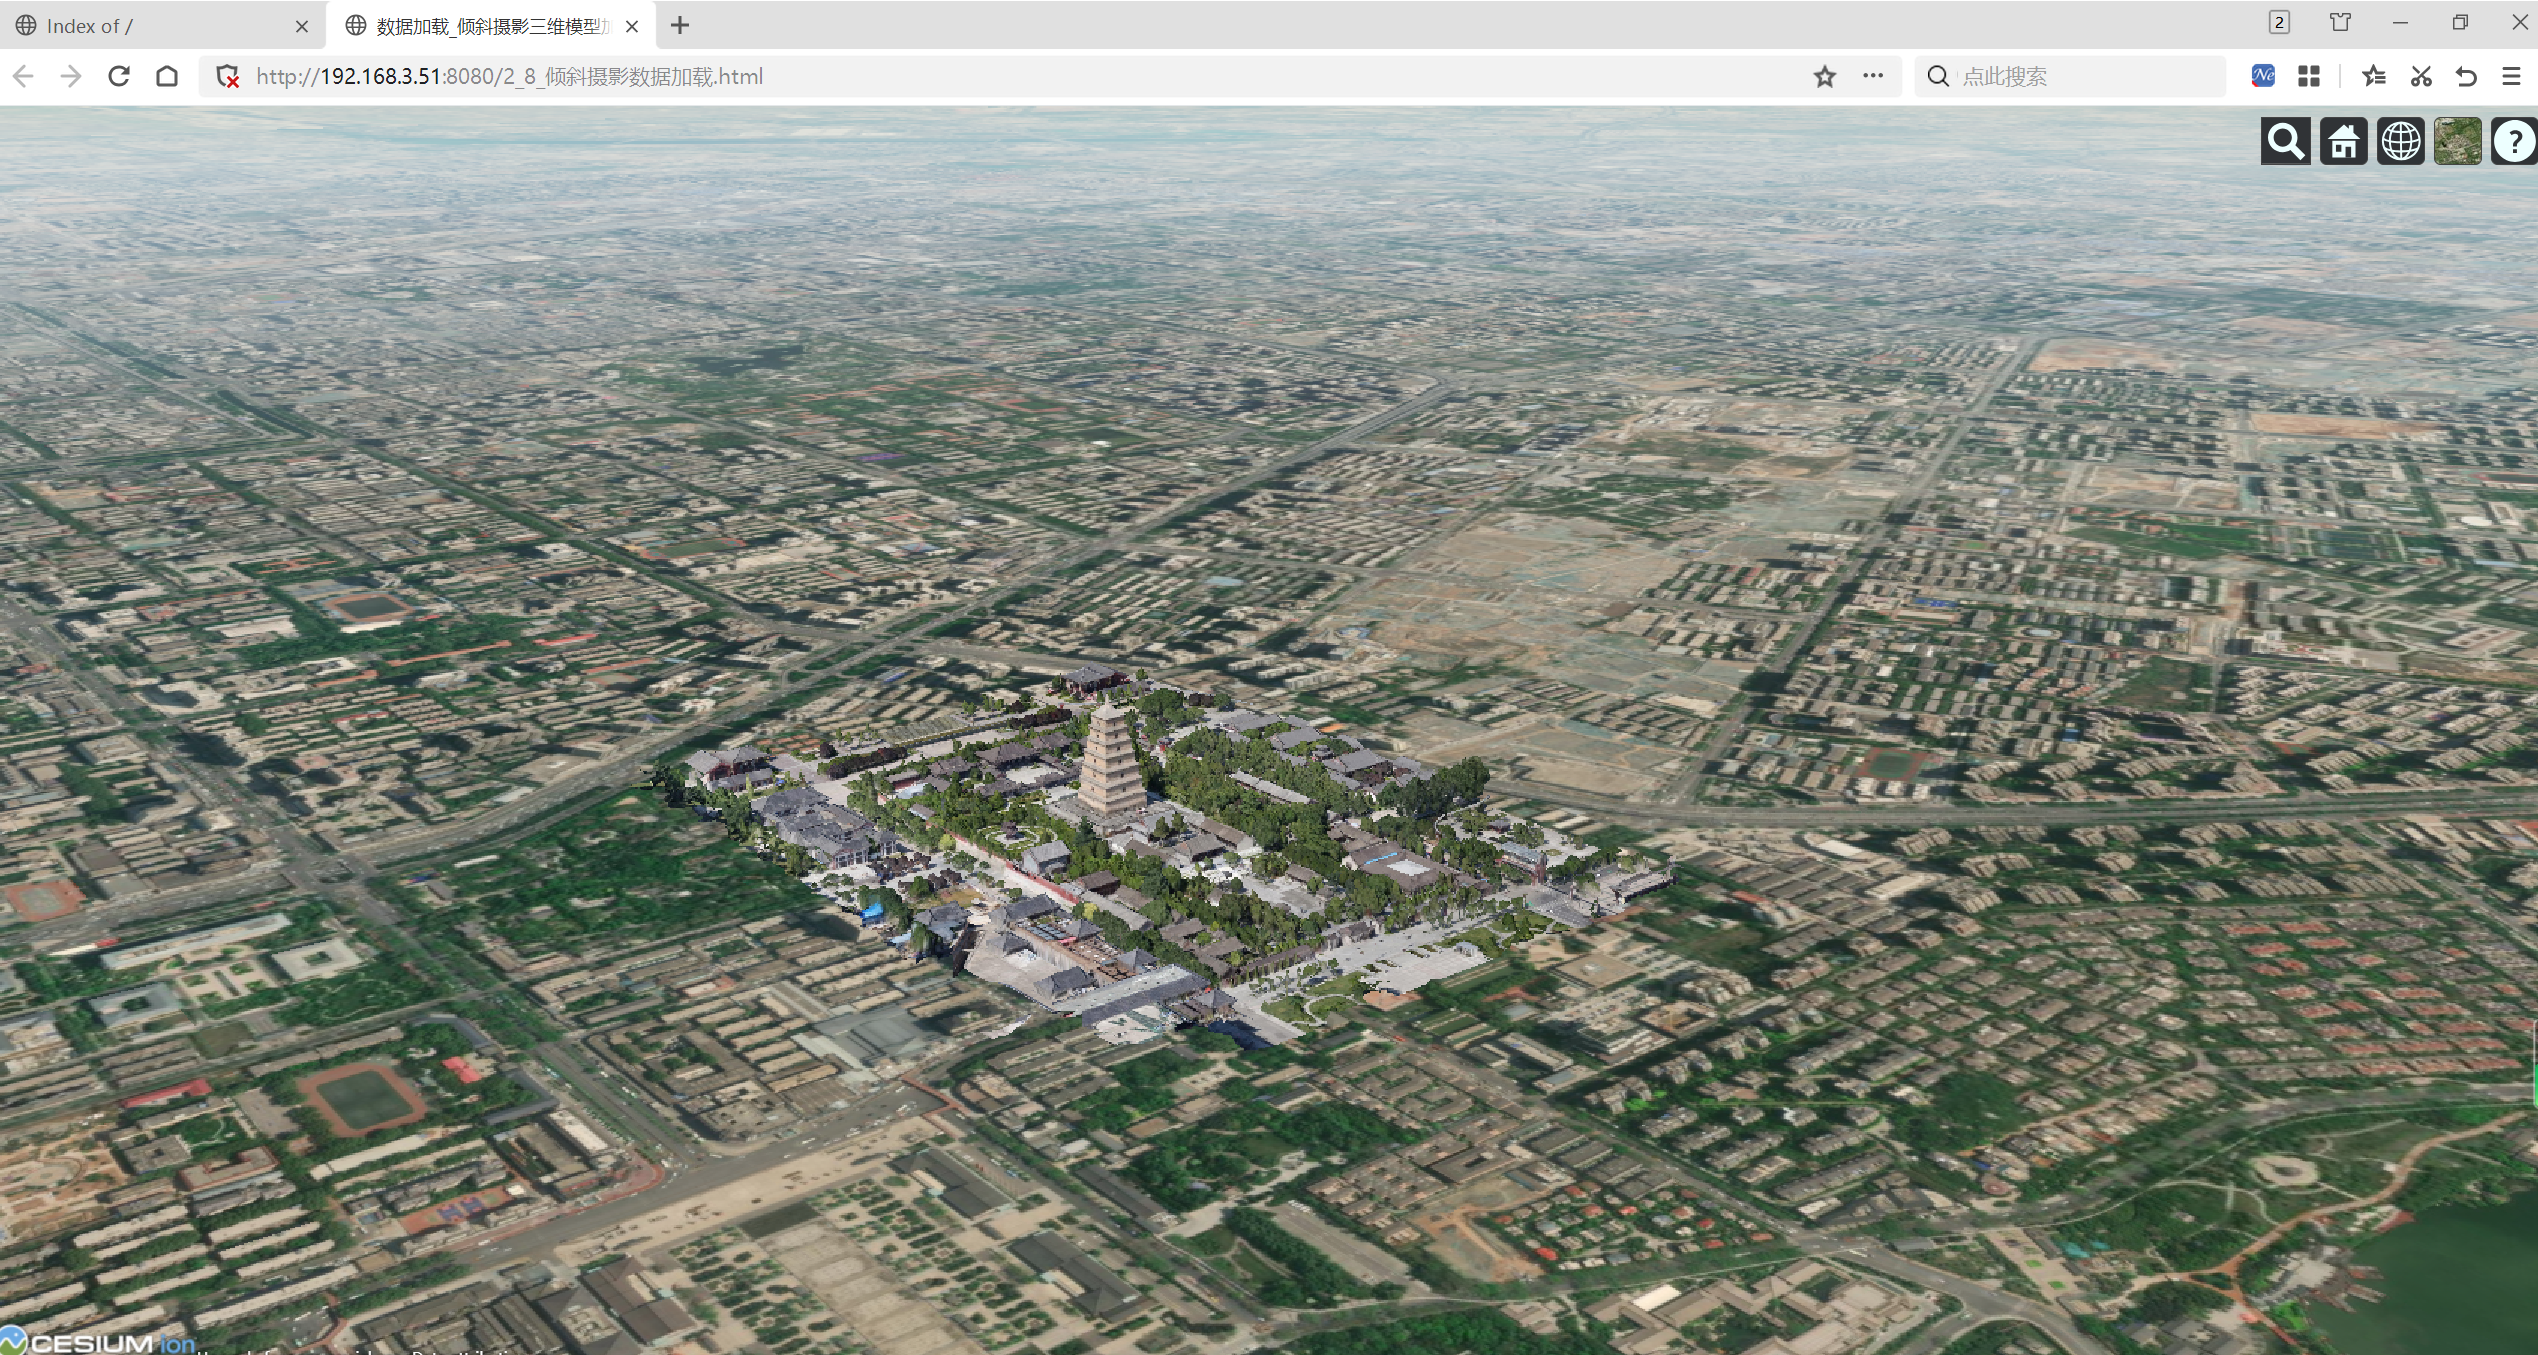Click the Cesium ion logo credit
Screen dimensions: 2538x1355
(x=98, y=1342)
